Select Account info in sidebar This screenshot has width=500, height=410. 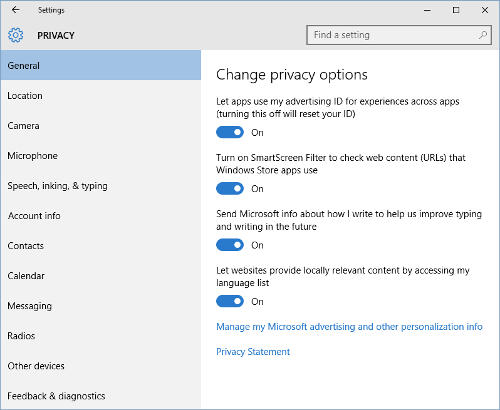[101, 216]
